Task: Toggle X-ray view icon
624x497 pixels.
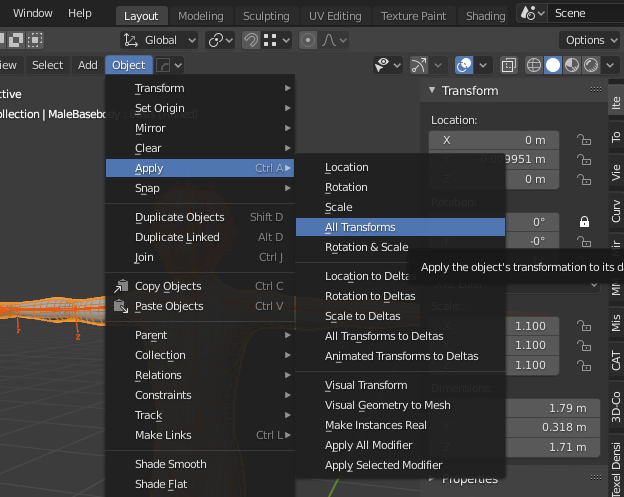Action: [509, 65]
